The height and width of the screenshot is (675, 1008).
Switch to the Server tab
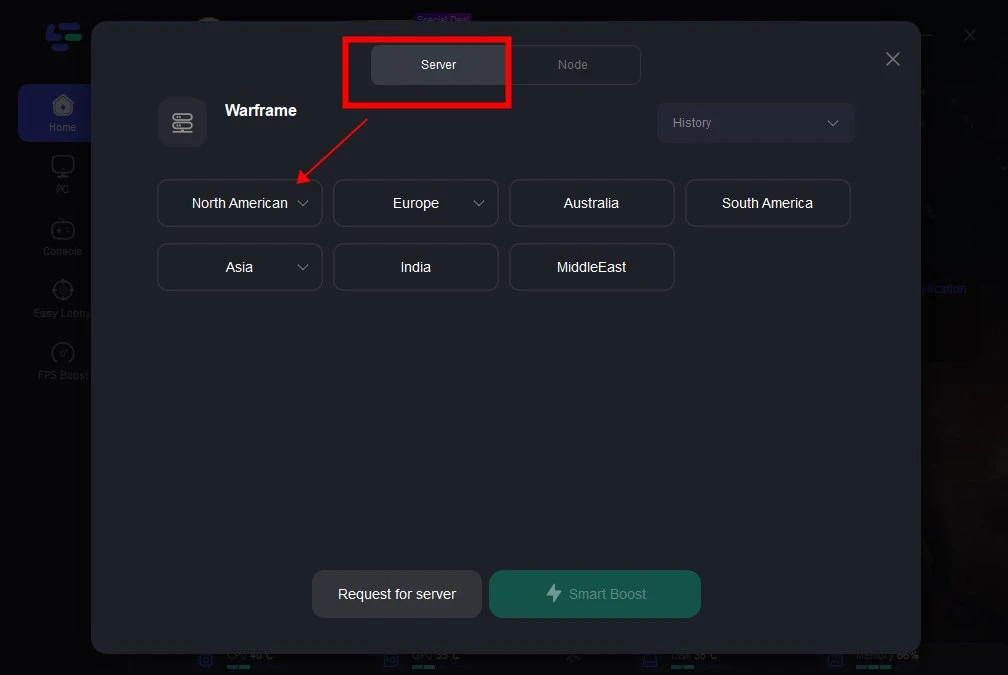[x=438, y=65]
